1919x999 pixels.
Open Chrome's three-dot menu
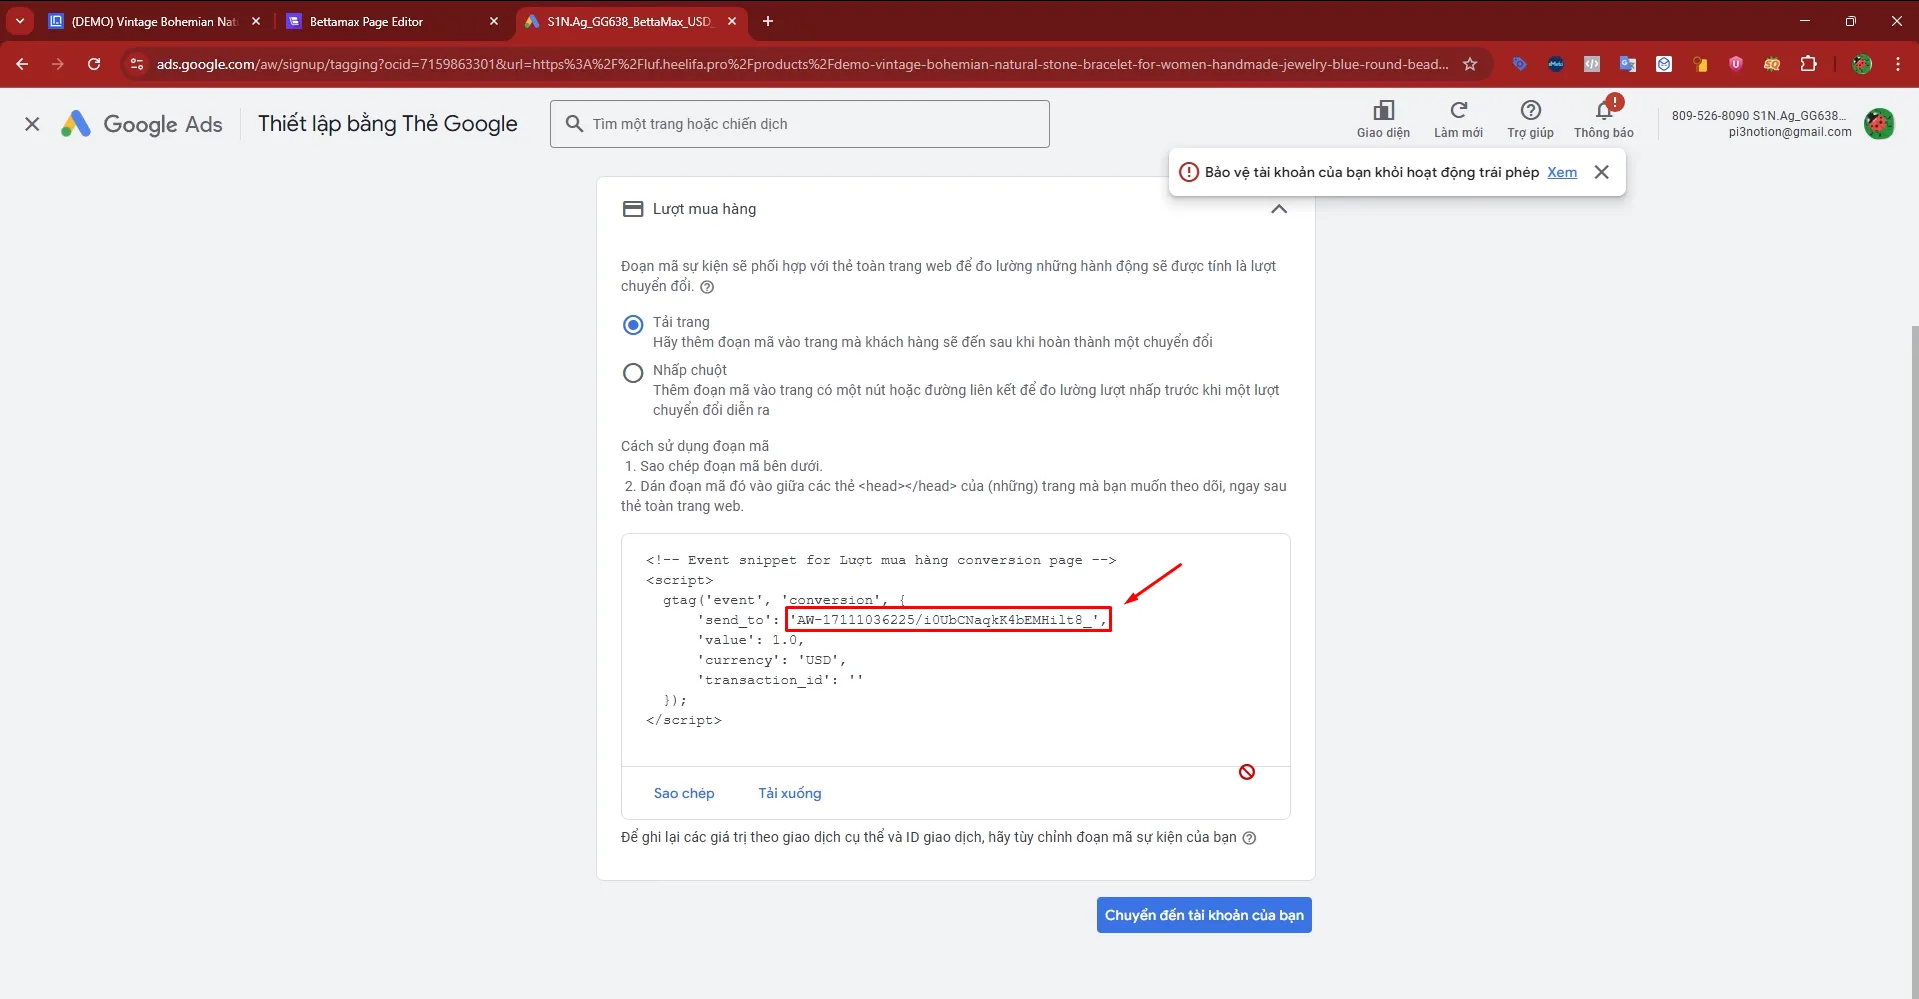[1897, 64]
